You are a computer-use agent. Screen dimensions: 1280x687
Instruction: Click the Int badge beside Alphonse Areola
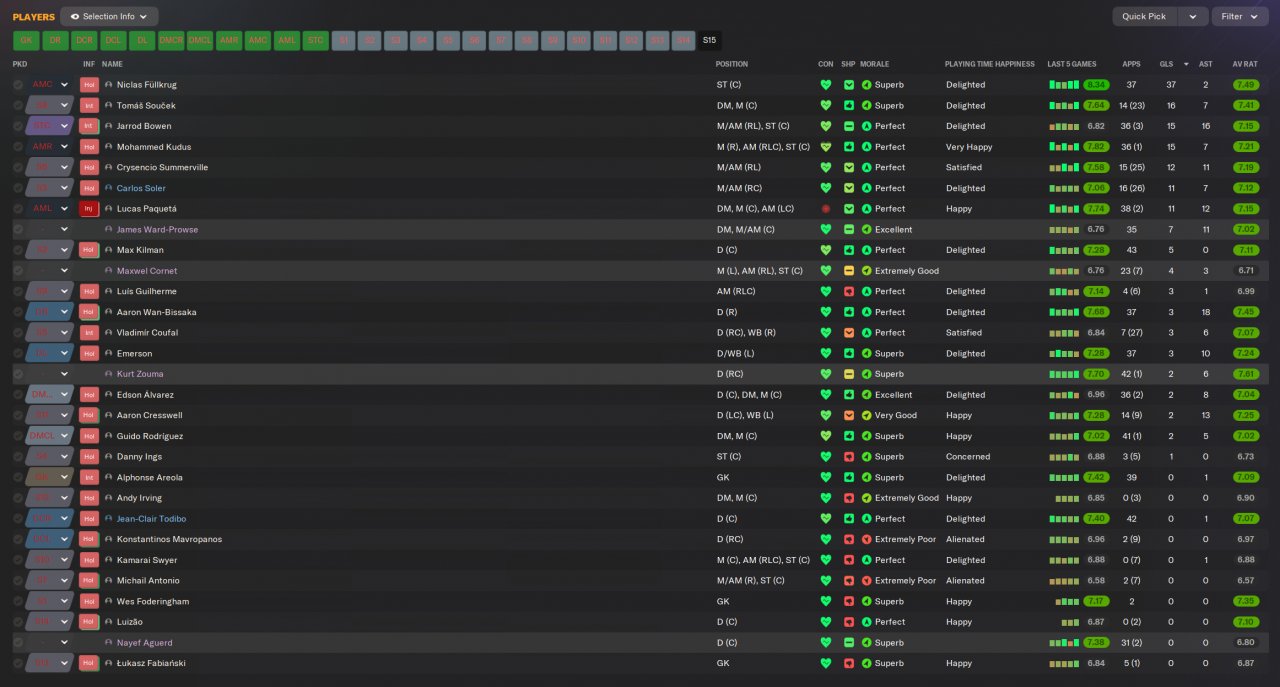pyautogui.click(x=89, y=477)
